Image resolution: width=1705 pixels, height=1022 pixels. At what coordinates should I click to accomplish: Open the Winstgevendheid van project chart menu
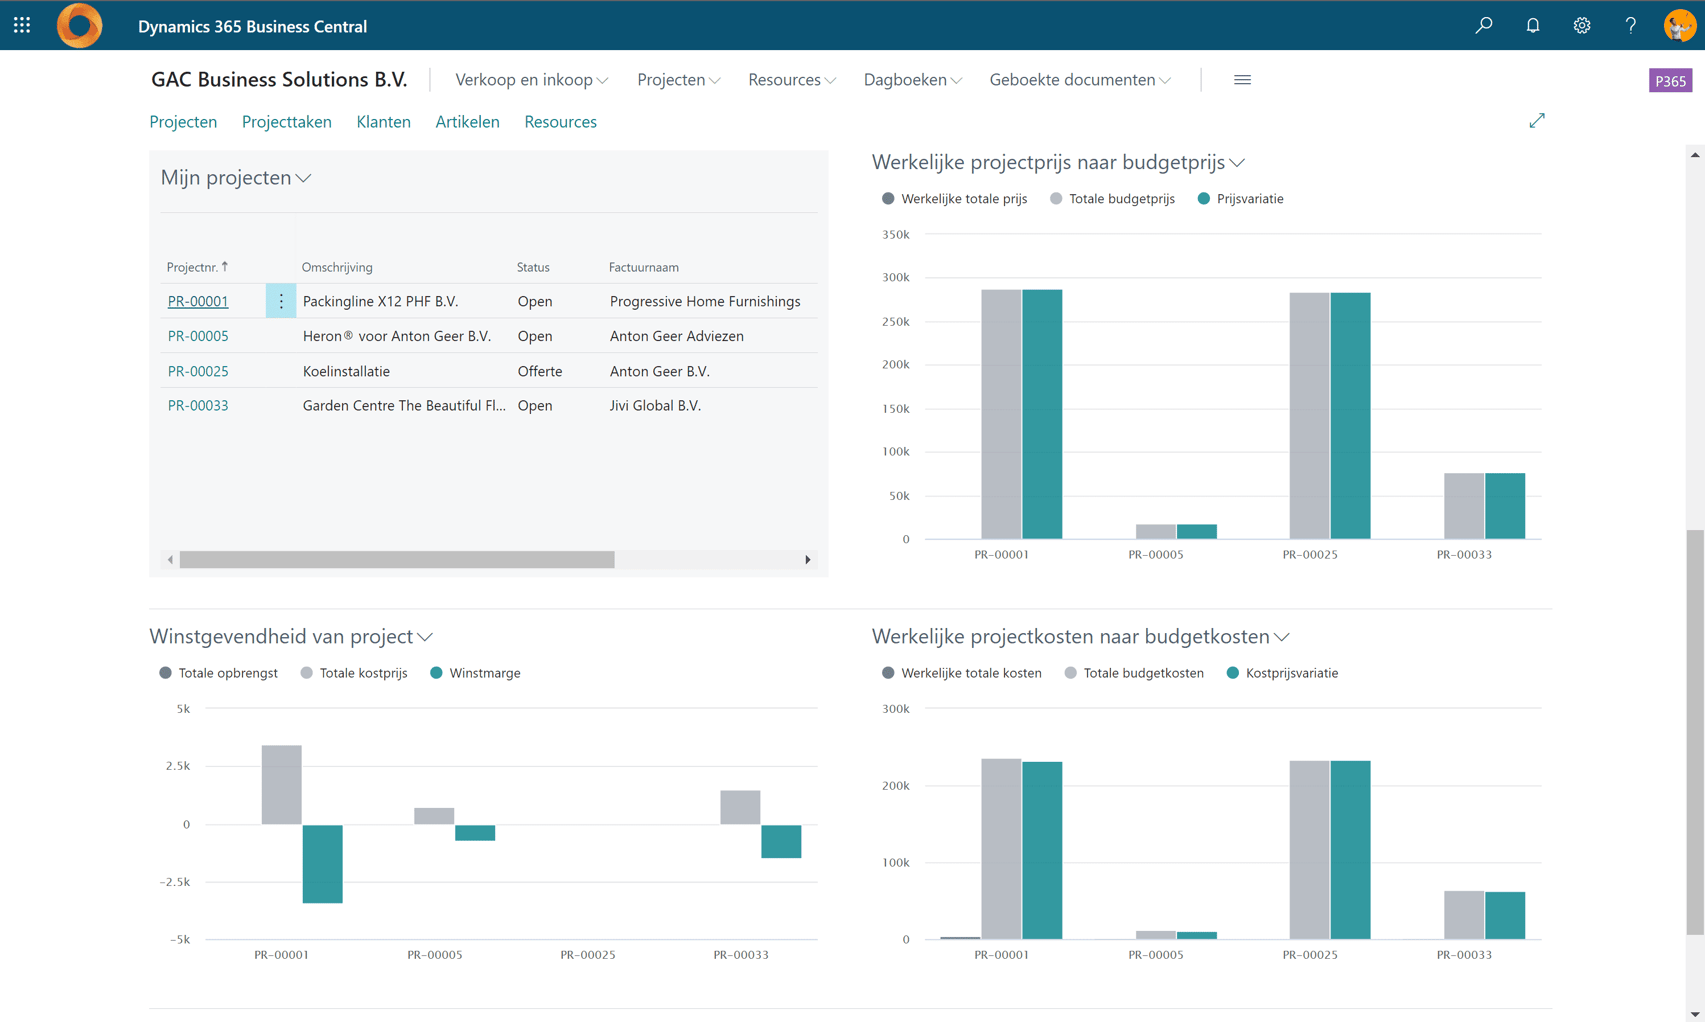pos(291,636)
